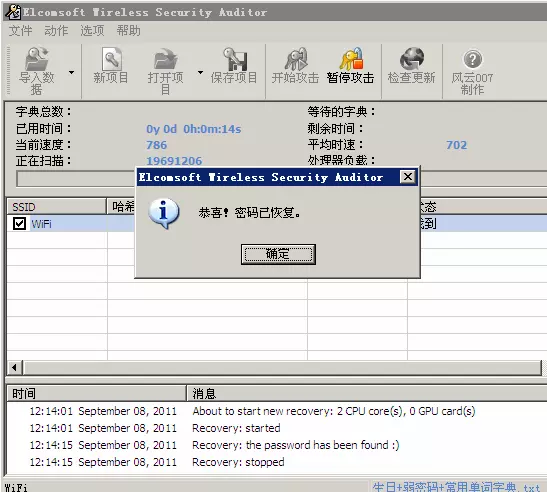
Task: Open the Options (选项) menu
Action: pyautogui.click(x=92, y=31)
